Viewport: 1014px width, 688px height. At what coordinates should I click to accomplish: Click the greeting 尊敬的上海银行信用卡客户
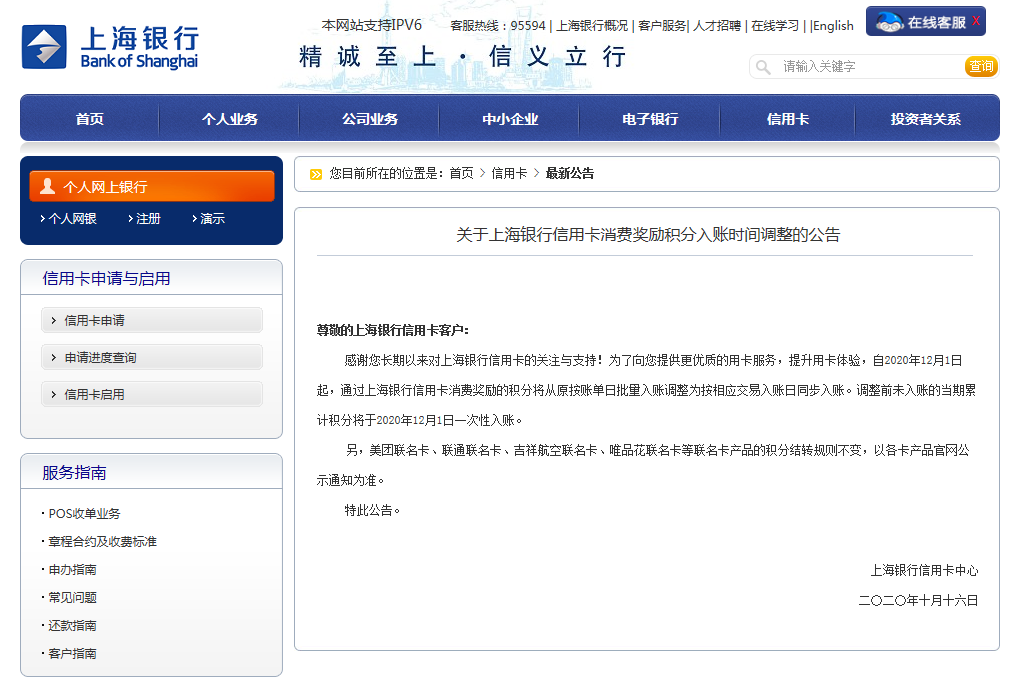[x=393, y=330]
